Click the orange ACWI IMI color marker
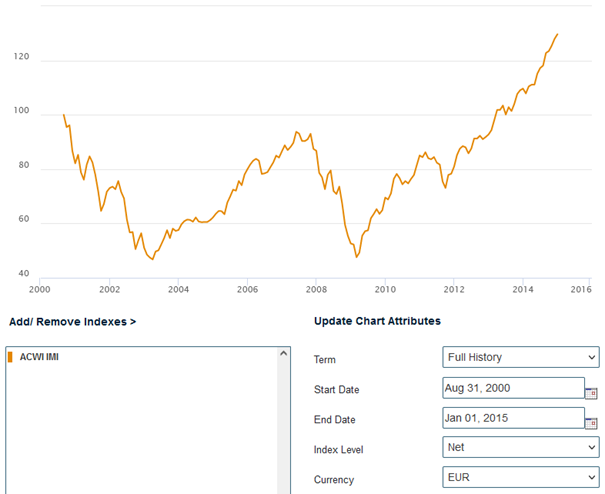This screenshot has width=605, height=494. (10, 357)
